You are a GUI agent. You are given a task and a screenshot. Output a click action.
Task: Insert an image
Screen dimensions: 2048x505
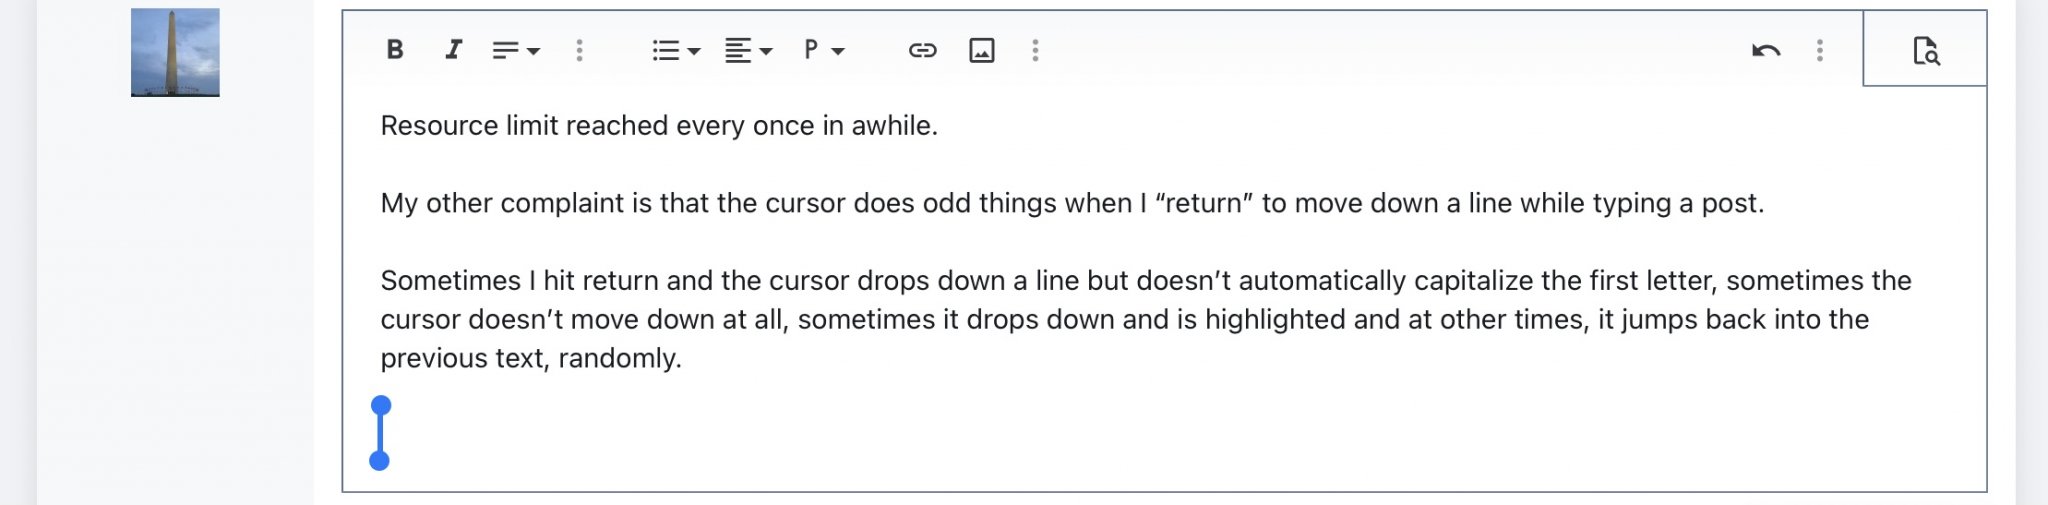coord(982,50)
